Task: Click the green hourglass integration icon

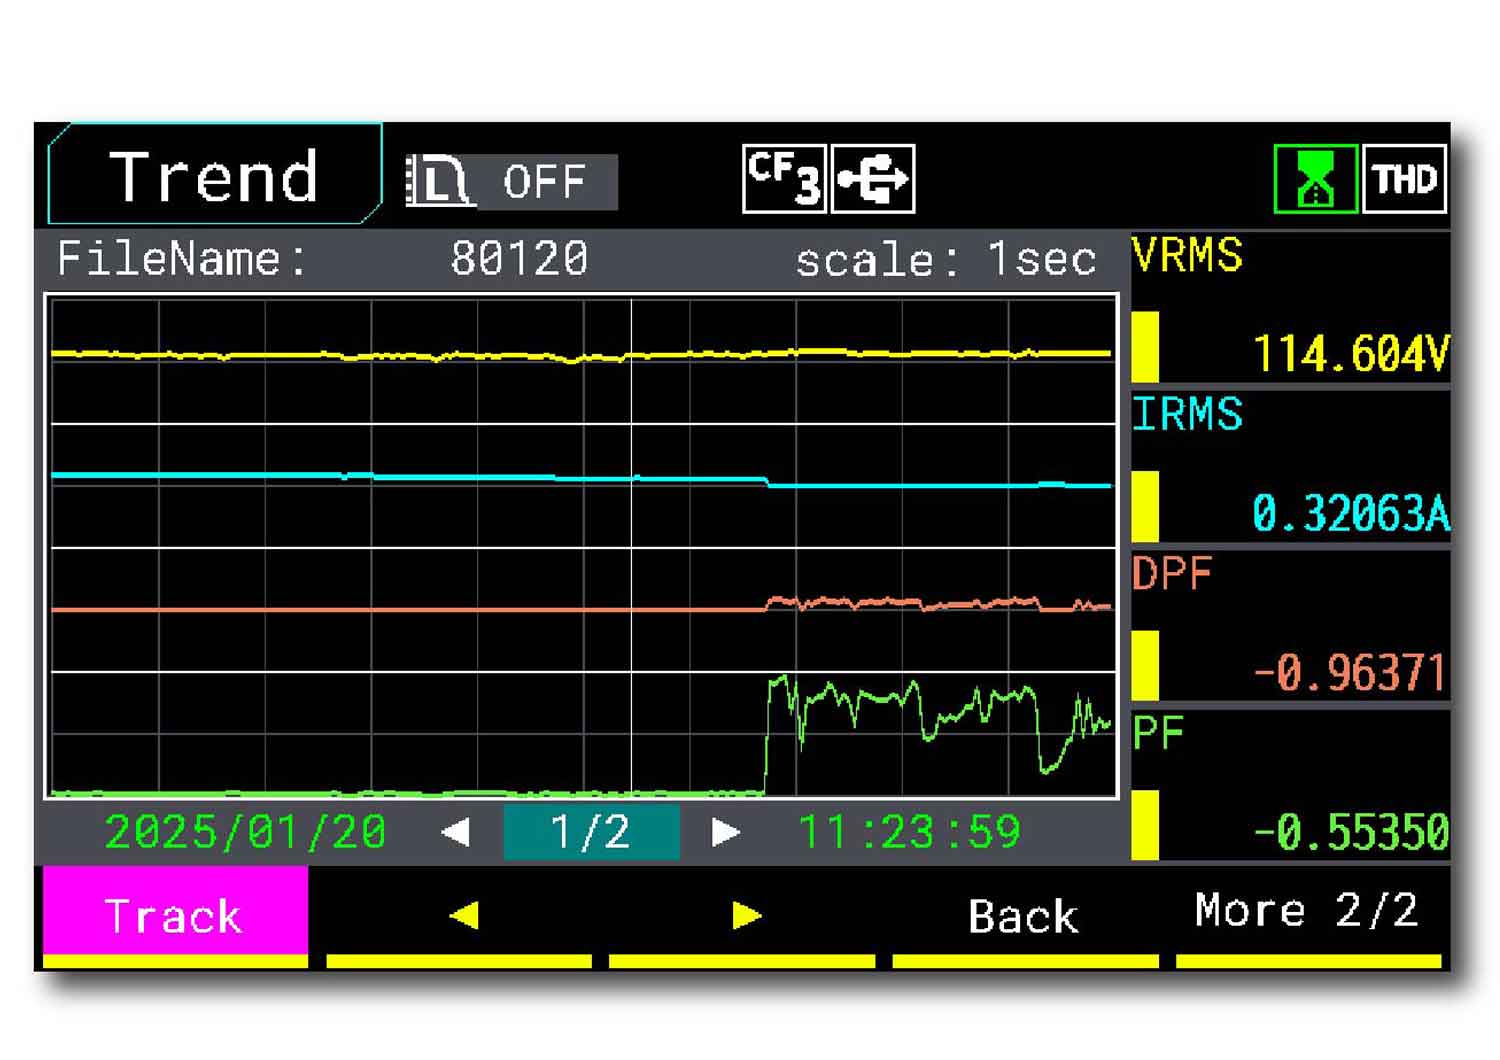Action: (x=1315, y=179)
